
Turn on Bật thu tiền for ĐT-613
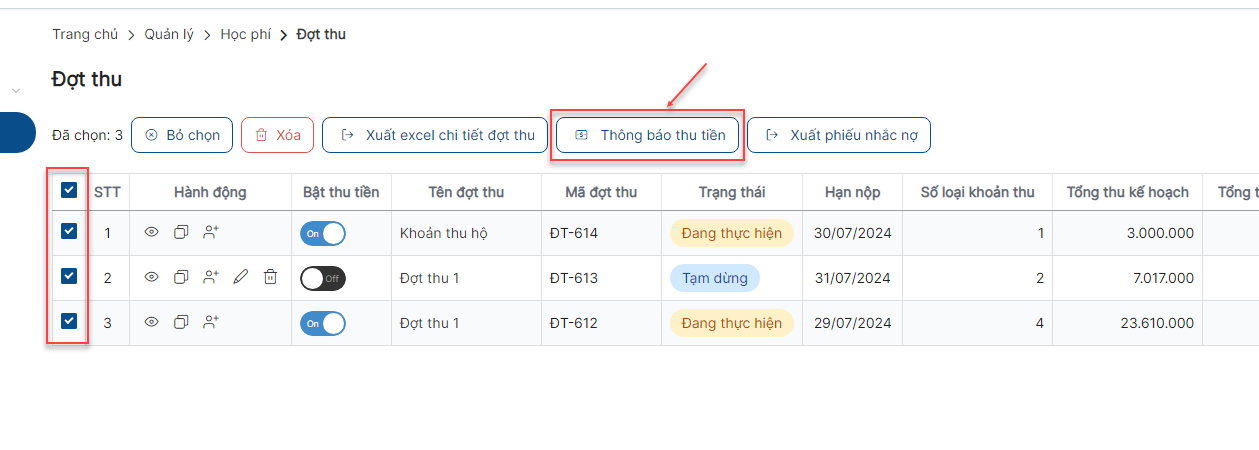[323, 278]
